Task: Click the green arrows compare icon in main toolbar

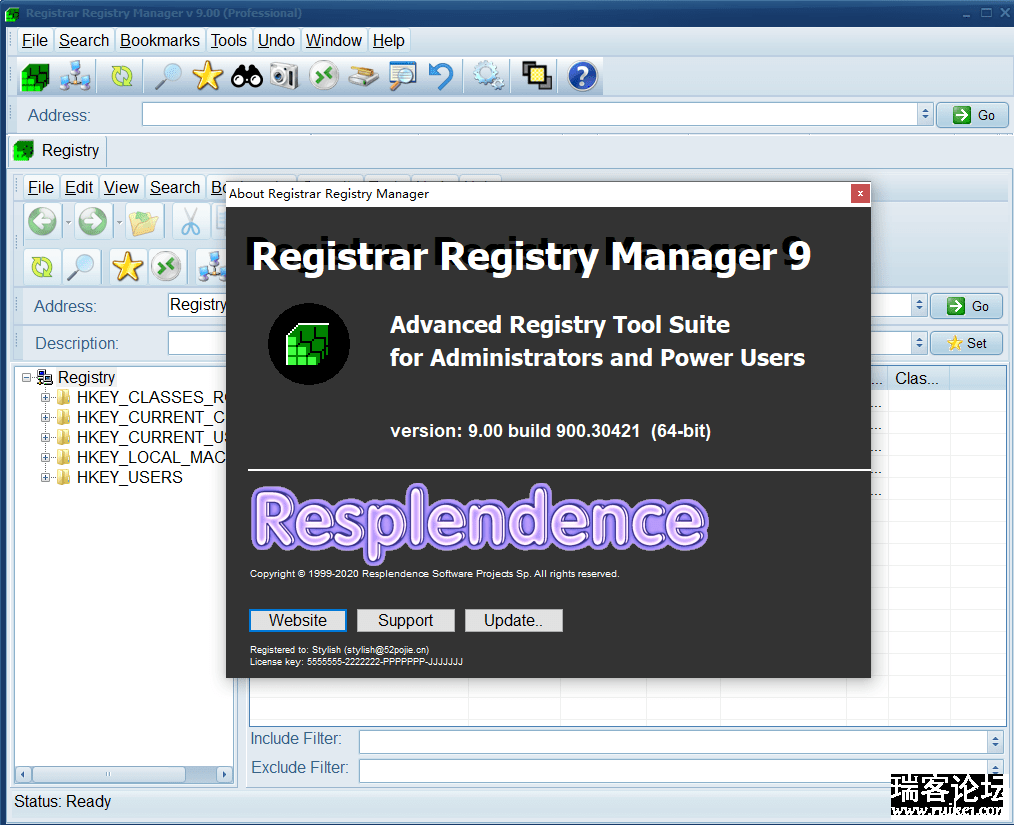Action: click(x=324, y=76)
